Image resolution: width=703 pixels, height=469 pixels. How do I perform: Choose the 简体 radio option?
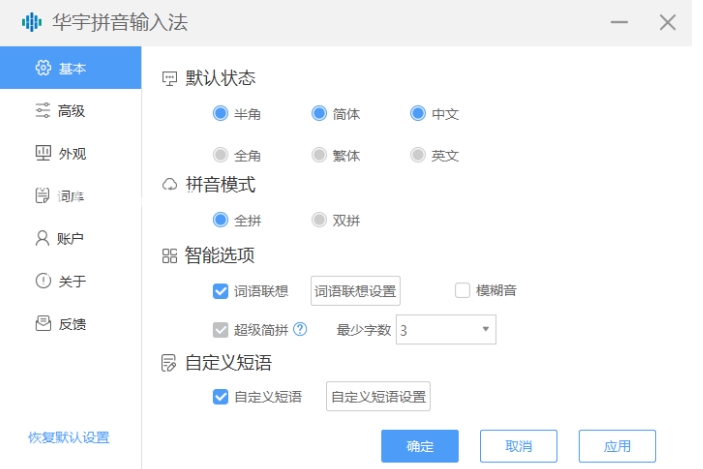click(319, 113)
